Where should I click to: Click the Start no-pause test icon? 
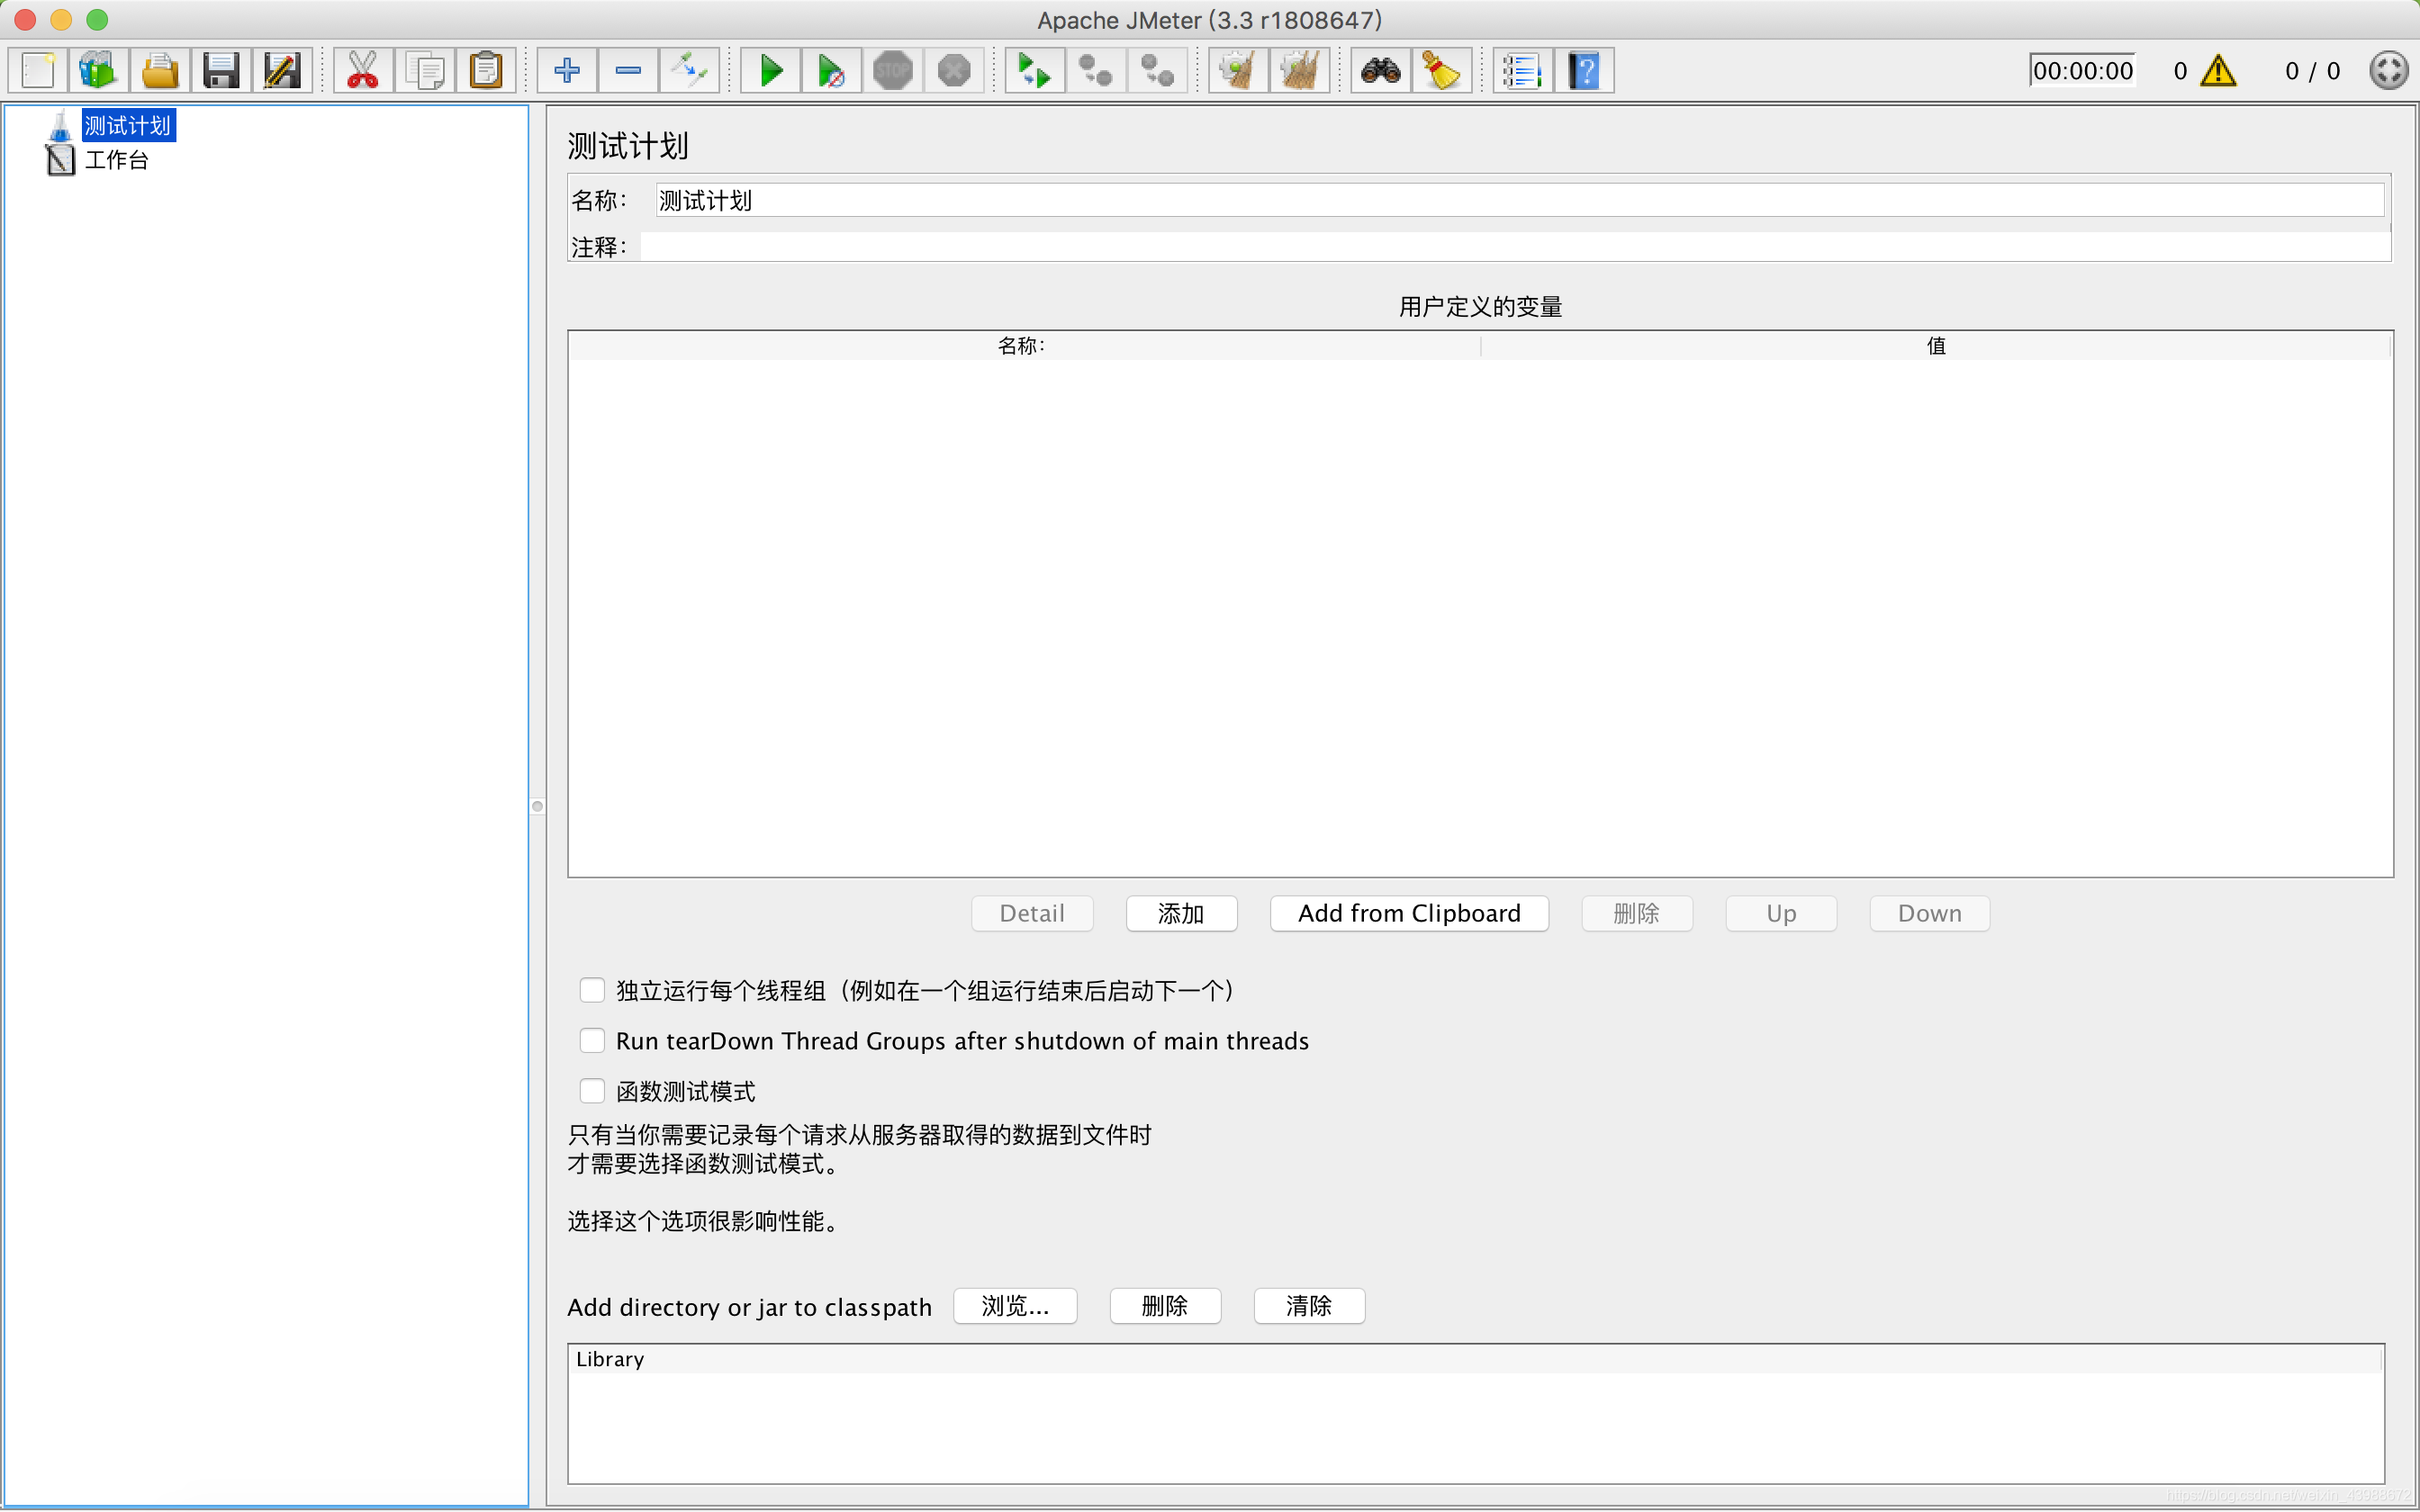pyautogui.click(x=831, y=69)
